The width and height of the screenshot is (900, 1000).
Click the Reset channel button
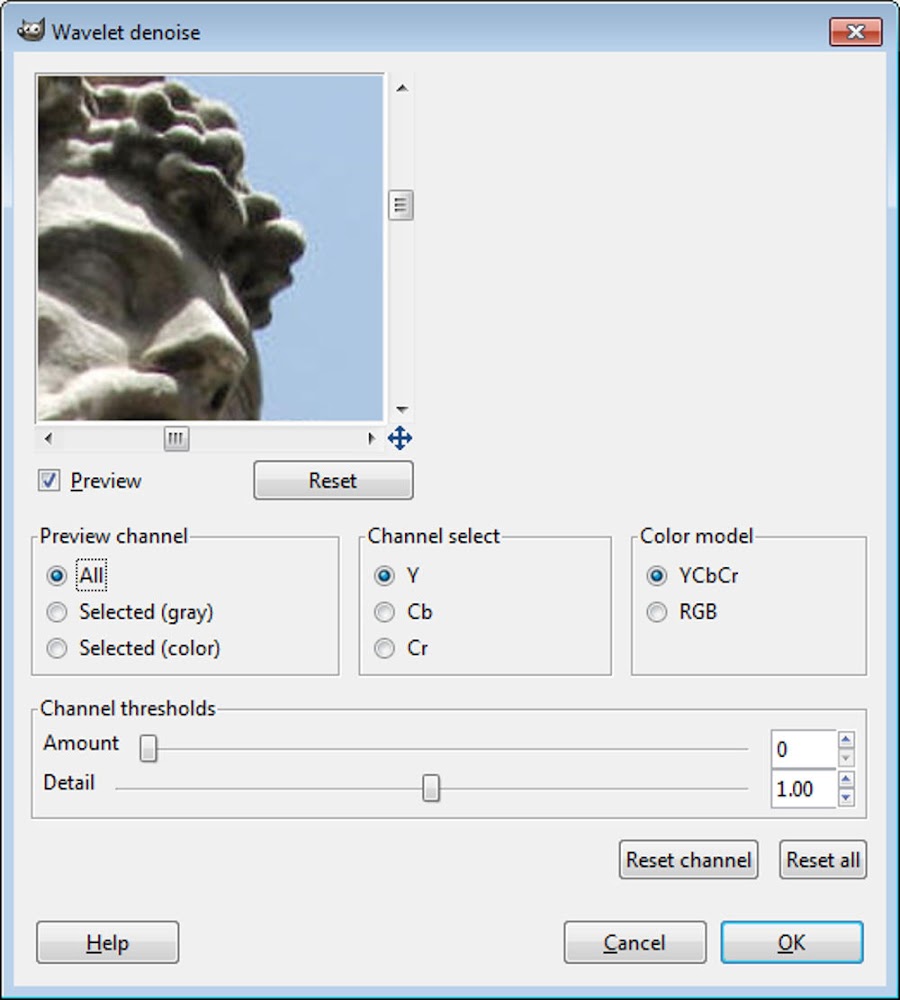pos(688,860)
